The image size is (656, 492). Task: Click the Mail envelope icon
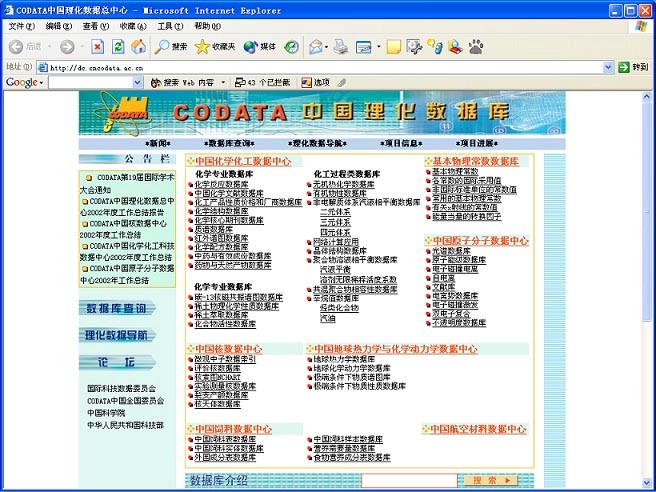316,46
